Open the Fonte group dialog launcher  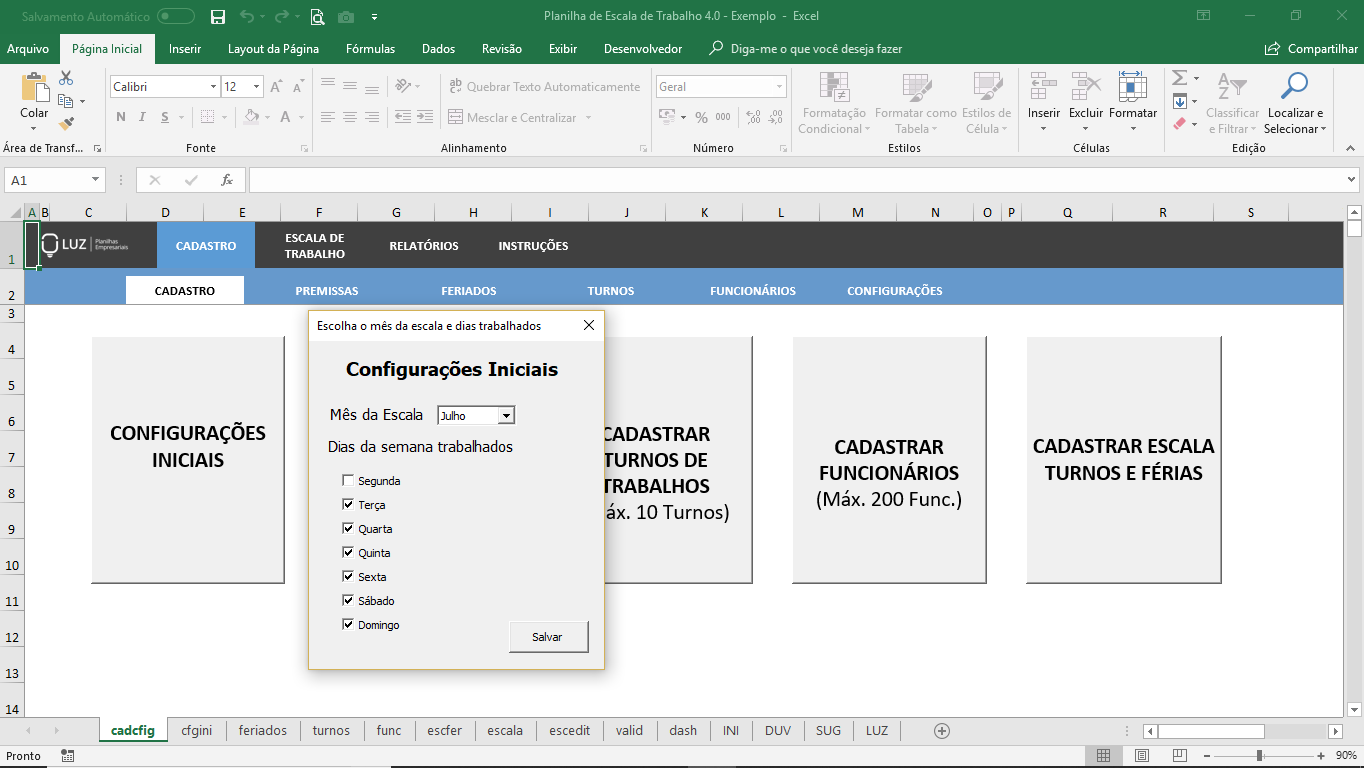(304, 148)
